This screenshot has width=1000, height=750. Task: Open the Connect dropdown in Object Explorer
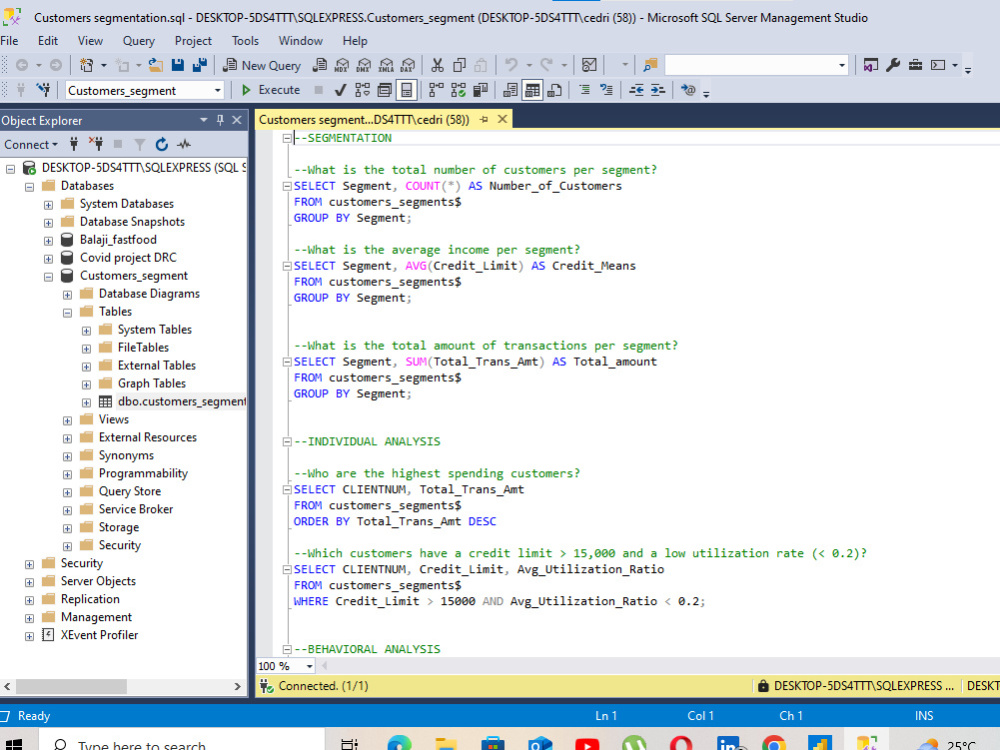click(31, 145)
